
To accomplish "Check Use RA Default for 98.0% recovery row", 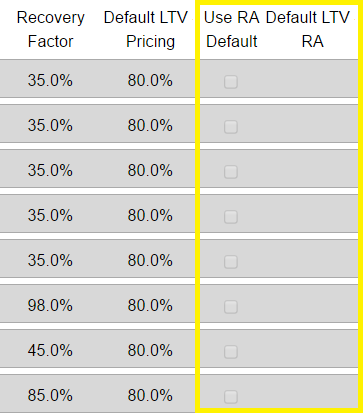I will 231,307.
